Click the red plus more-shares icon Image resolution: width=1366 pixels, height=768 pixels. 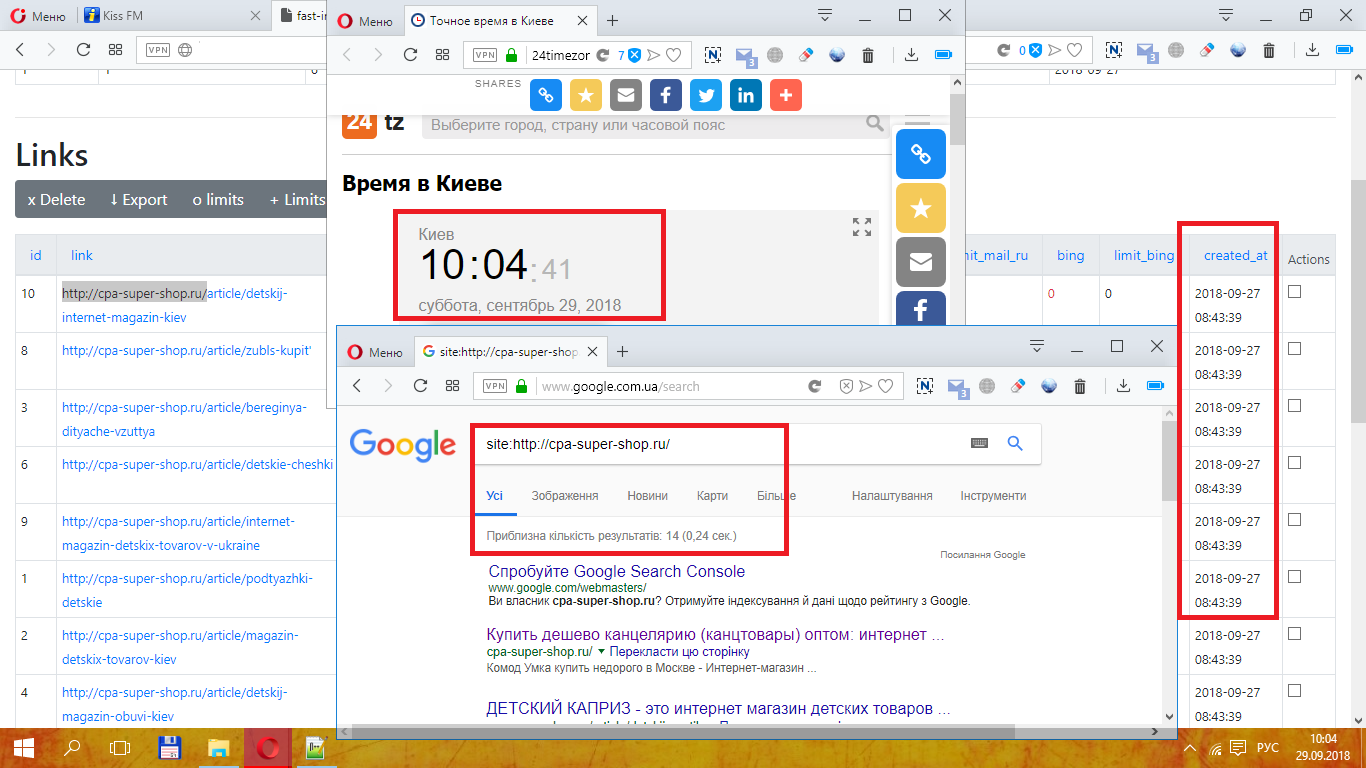(786, 95)
